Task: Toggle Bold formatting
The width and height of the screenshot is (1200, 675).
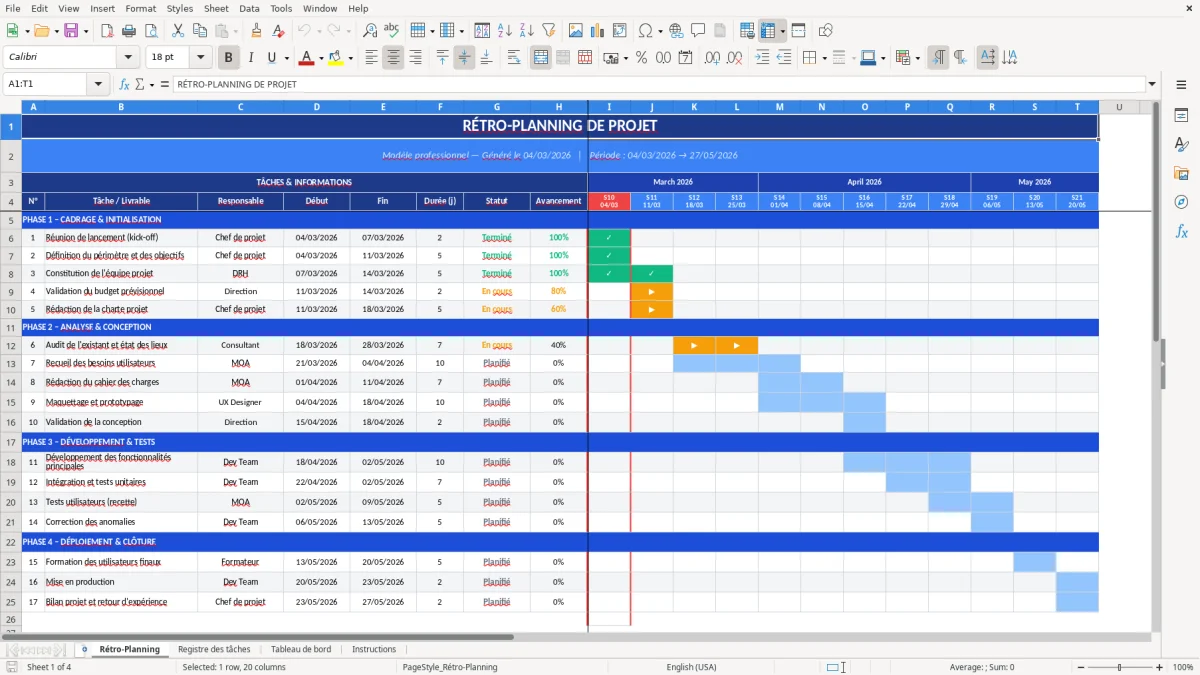Action: (x=228, y=58)
